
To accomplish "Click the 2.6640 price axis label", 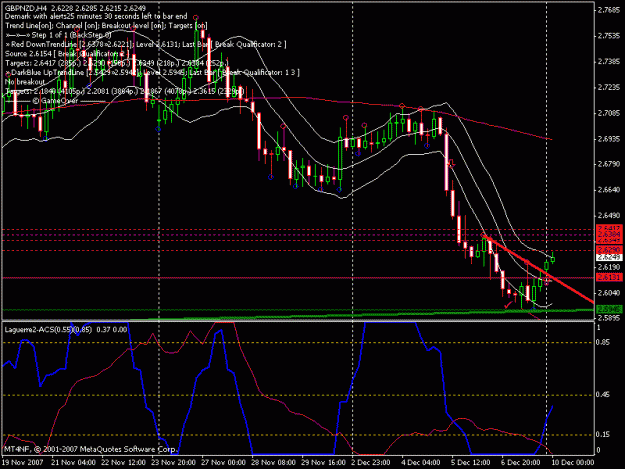I will (x=609, y=190).
